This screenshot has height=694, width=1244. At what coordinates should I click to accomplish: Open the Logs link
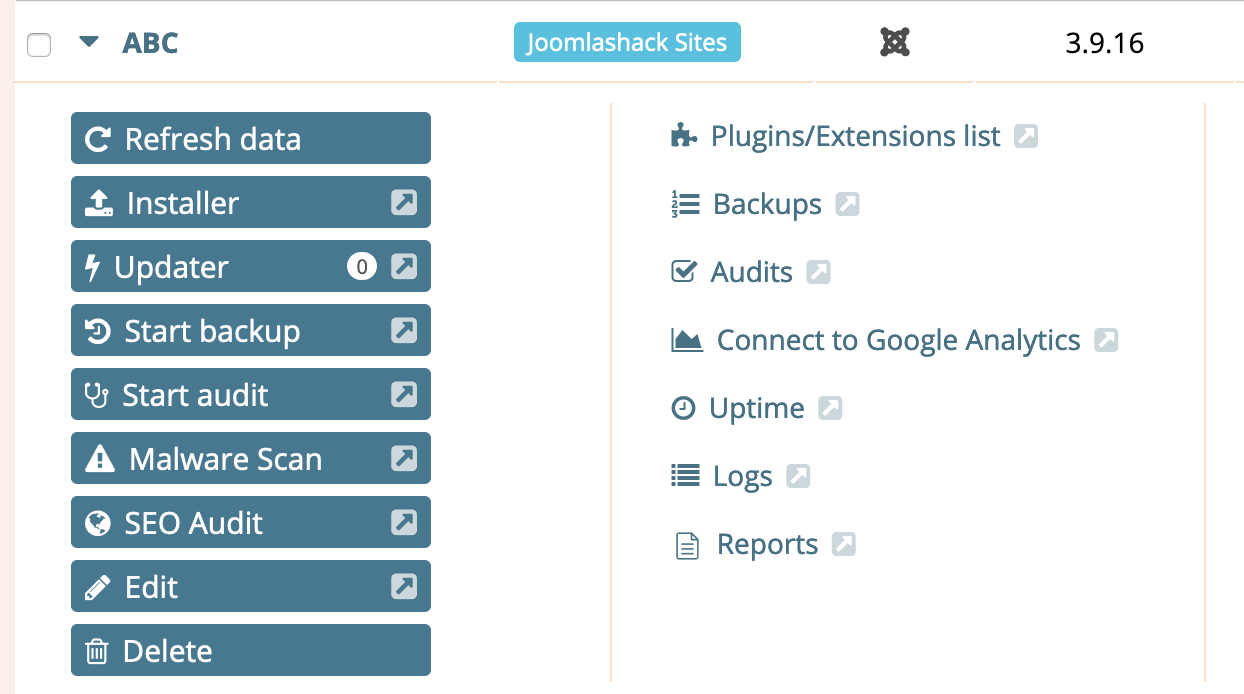(743, 476)
